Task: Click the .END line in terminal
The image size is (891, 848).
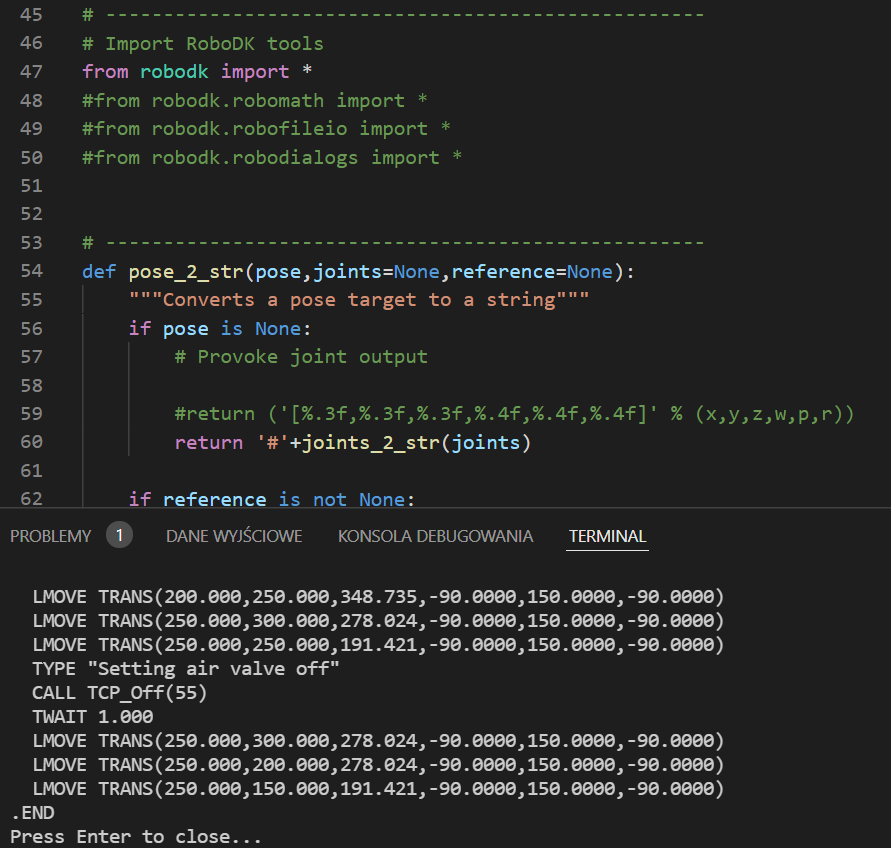Action: pyautogui.click(x=33, y=813)
